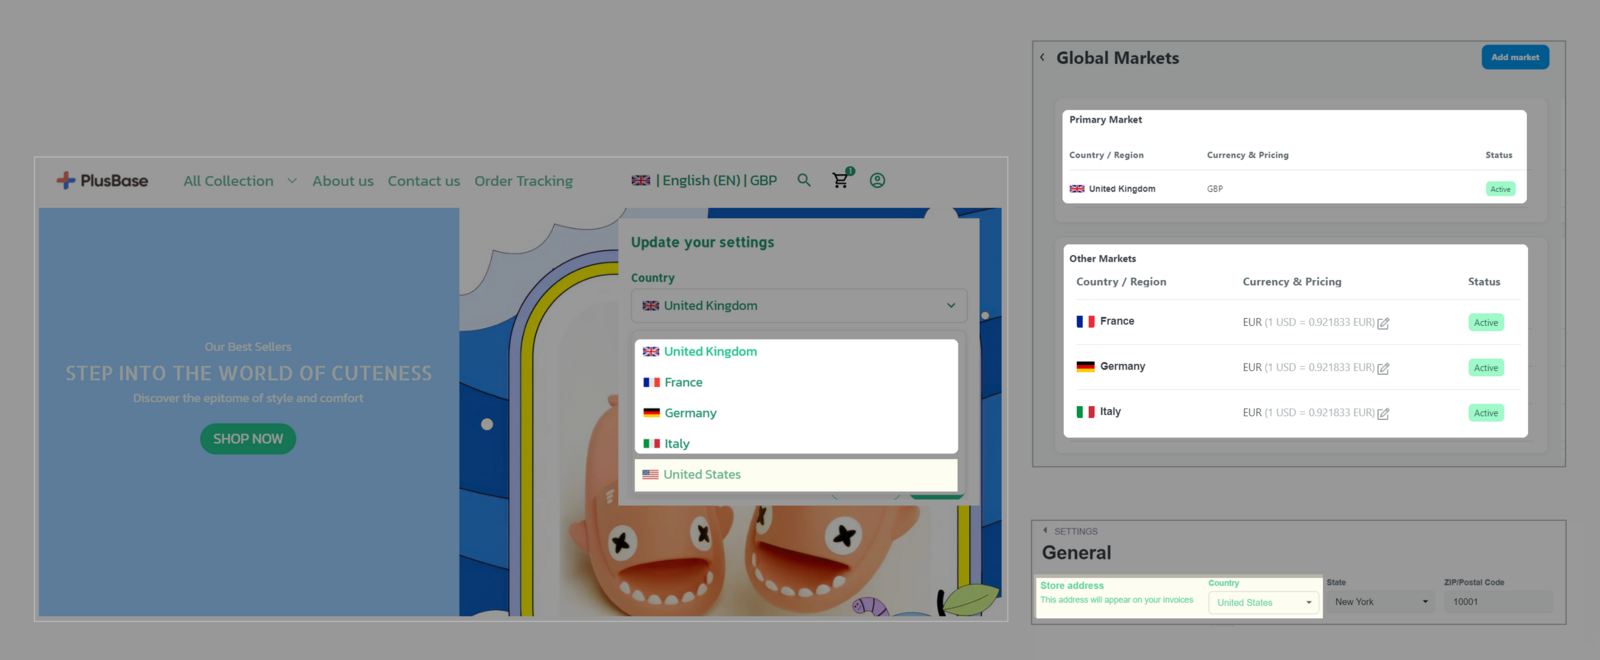Click the Add market button
1600x660 pixels.
click(x=1515, y=58)
